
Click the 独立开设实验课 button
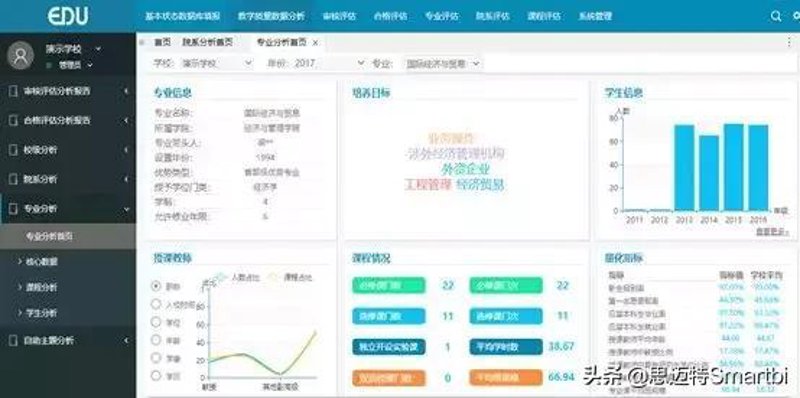pos(388,347)
